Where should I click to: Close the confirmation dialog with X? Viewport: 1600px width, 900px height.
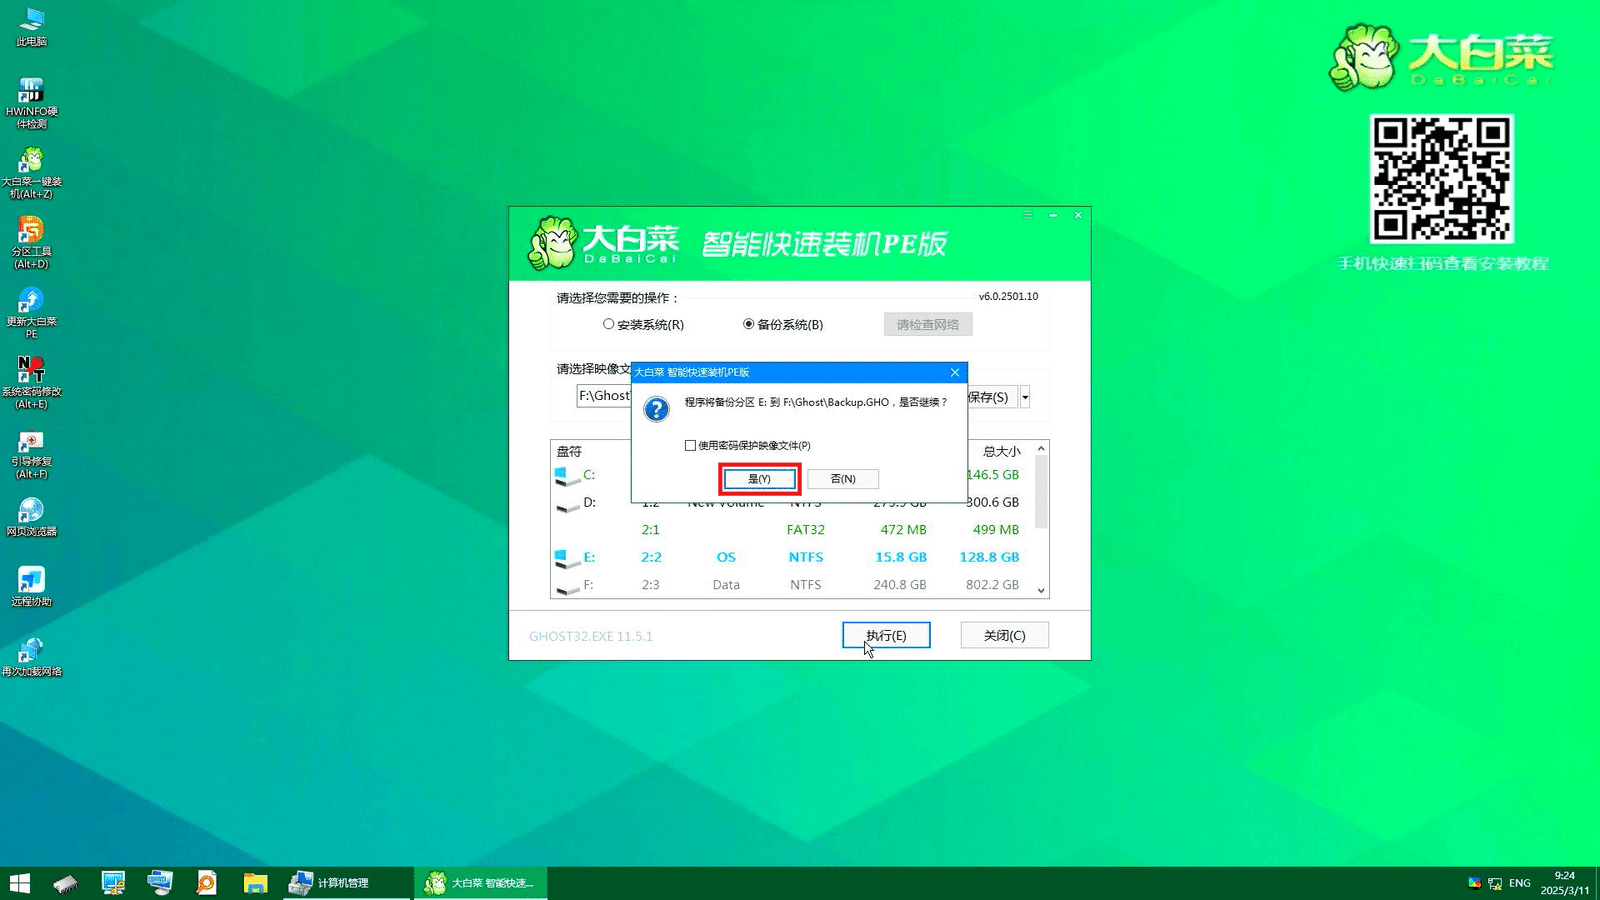[x=955, y=372]
